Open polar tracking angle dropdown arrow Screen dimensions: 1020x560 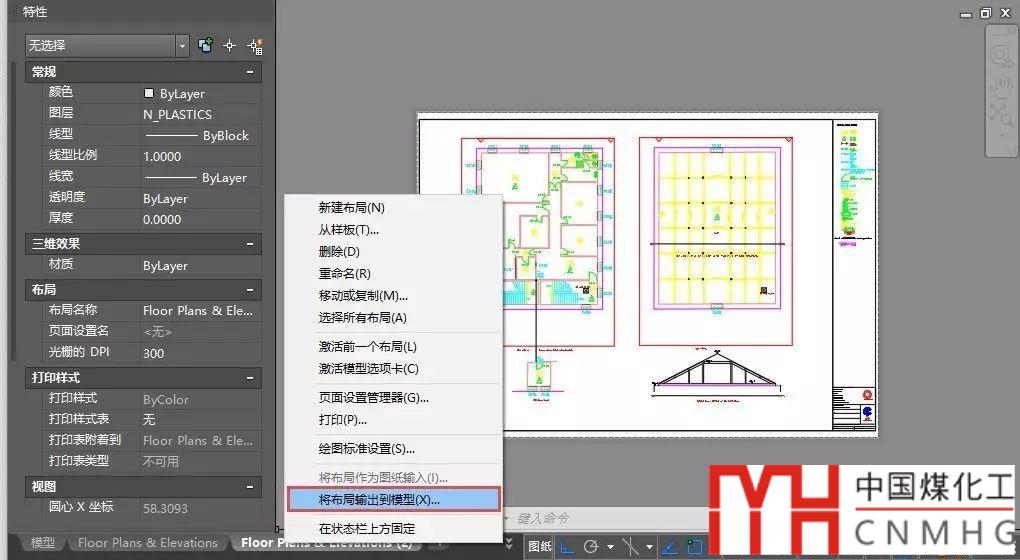click(608, 547)
